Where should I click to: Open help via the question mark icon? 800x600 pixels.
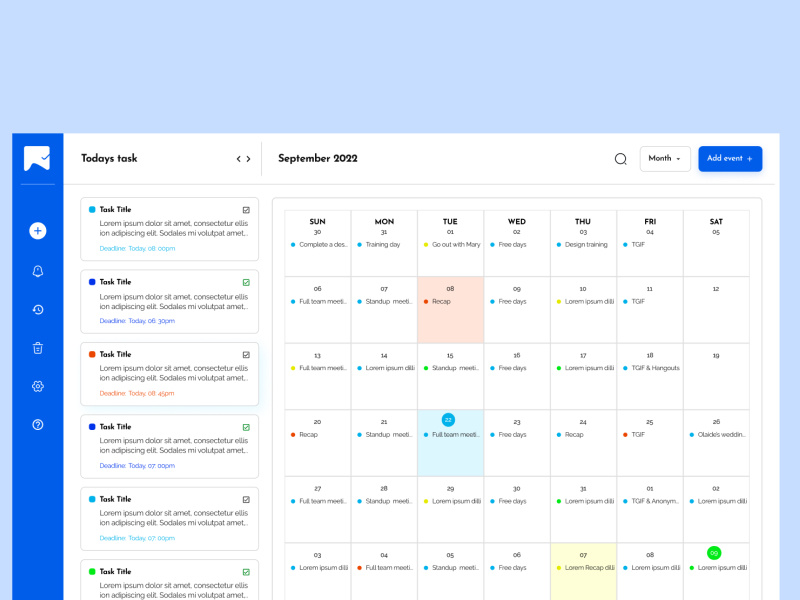click(x=37, y=424)
